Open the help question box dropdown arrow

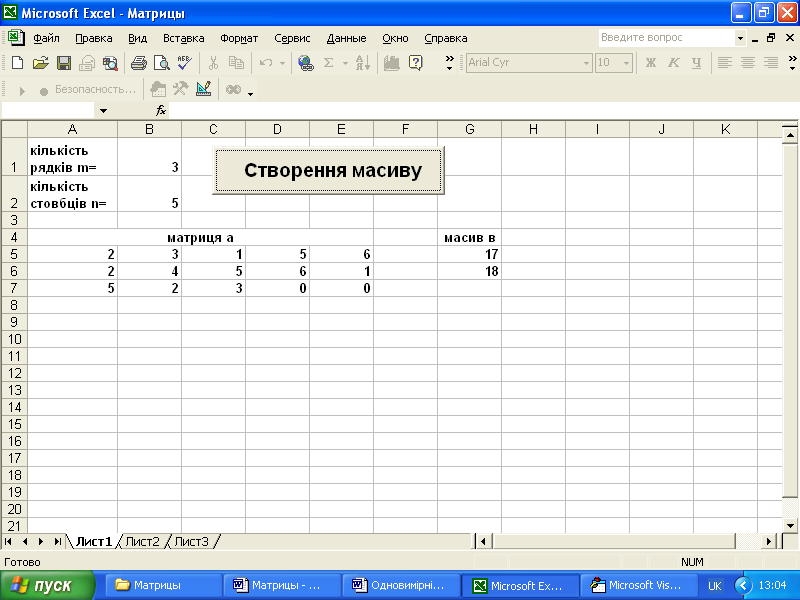pyautogui.click(x=740, y=38)
